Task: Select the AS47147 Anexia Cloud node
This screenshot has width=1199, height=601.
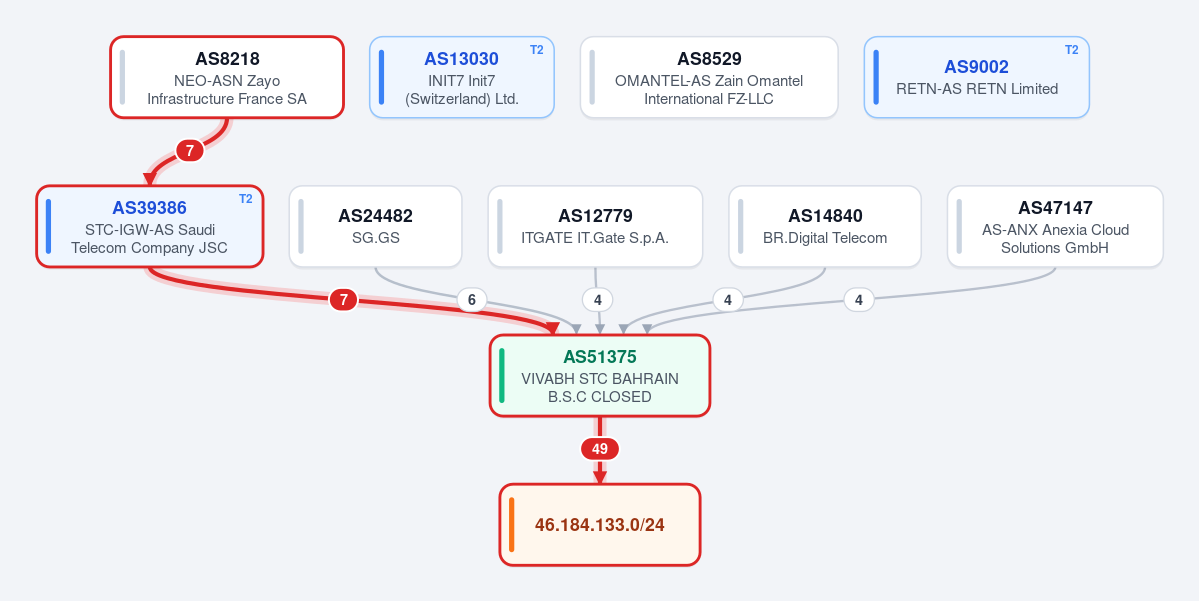Action: pos(1055,226)
